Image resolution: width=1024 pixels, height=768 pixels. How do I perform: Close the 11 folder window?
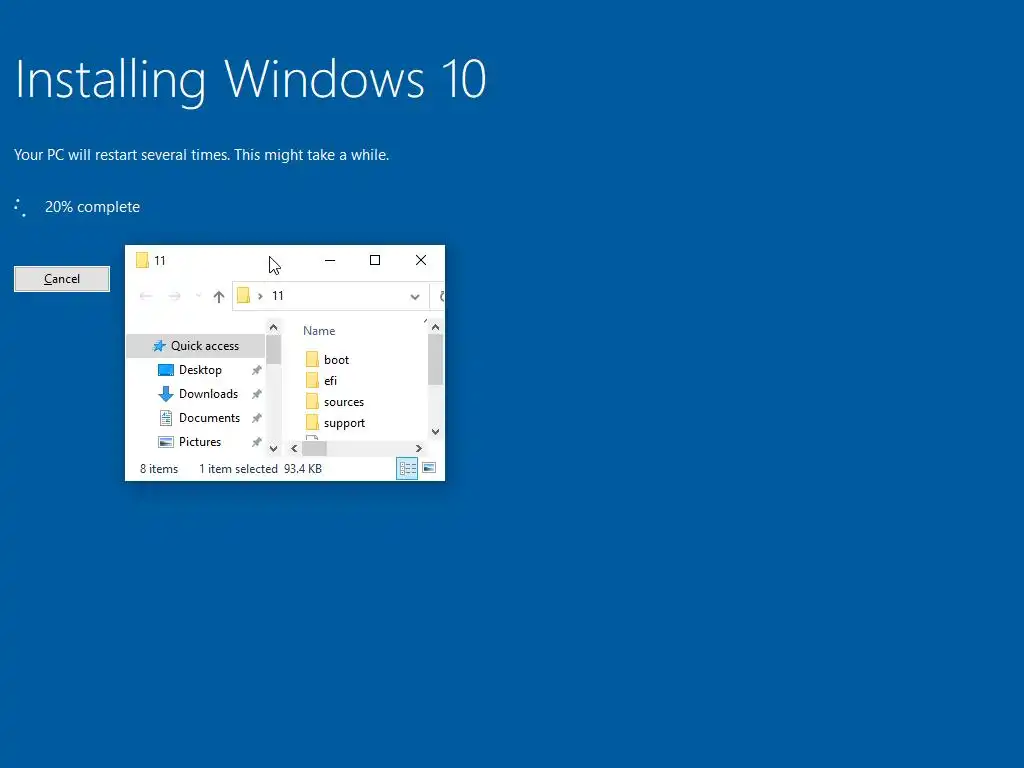pyautogui.click(x=421, y=260)
